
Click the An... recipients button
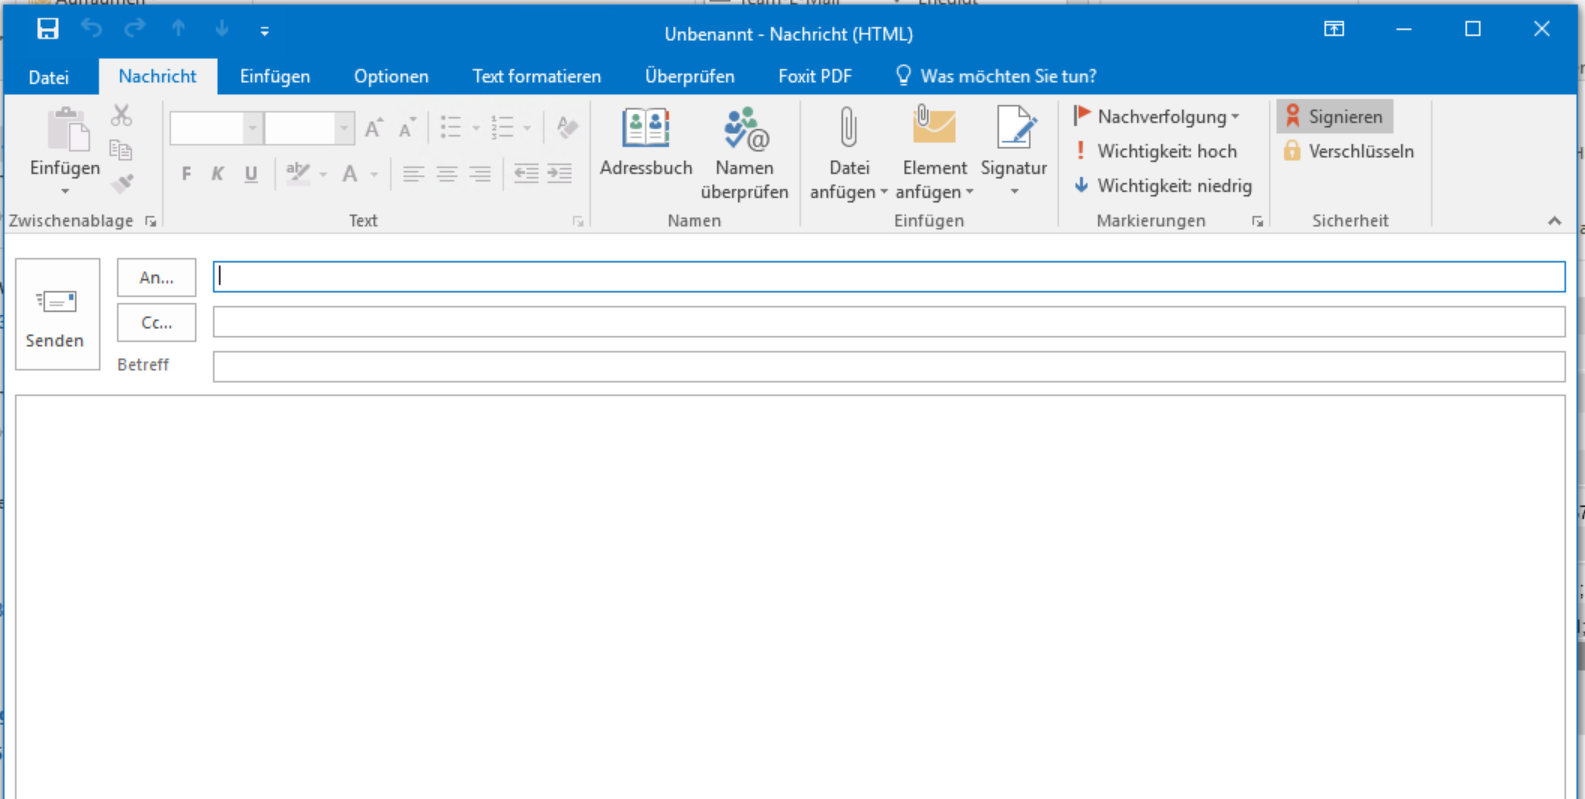pos(156,278)
